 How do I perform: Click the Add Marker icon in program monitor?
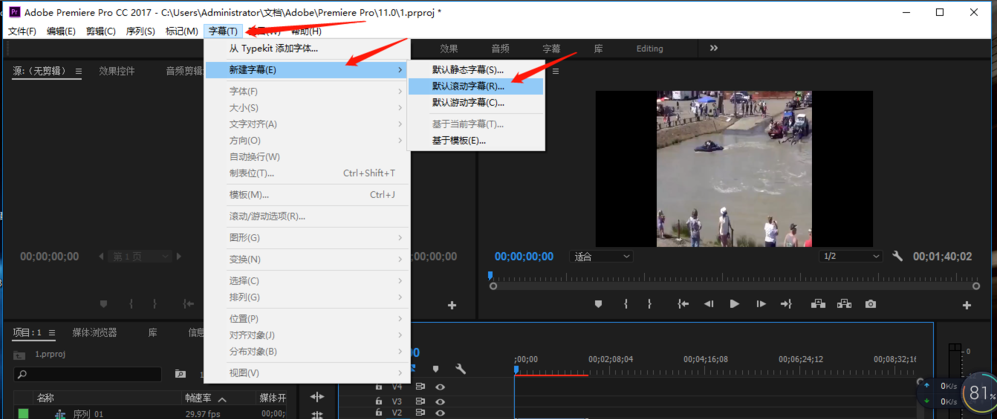(598, 304)
